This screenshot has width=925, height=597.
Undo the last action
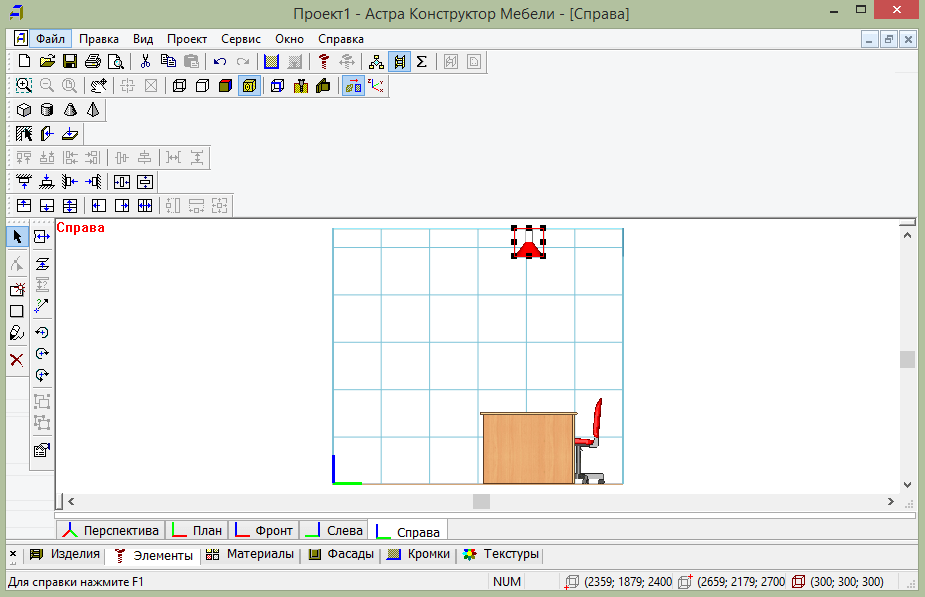[220, 61]
